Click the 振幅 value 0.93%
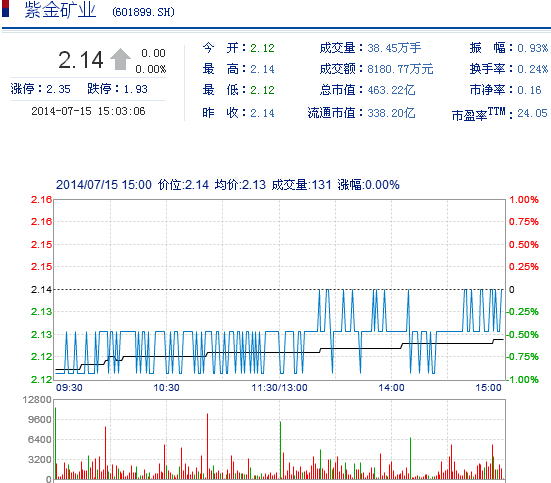This screenshot has height=483, width=551. (532, 48)
